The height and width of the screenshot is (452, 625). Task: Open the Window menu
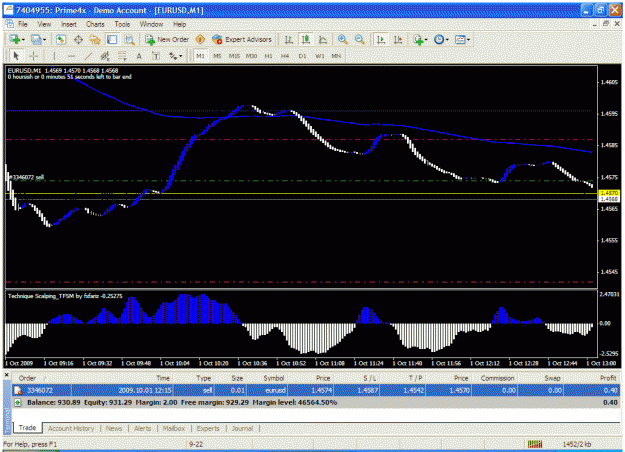(151, 24)
